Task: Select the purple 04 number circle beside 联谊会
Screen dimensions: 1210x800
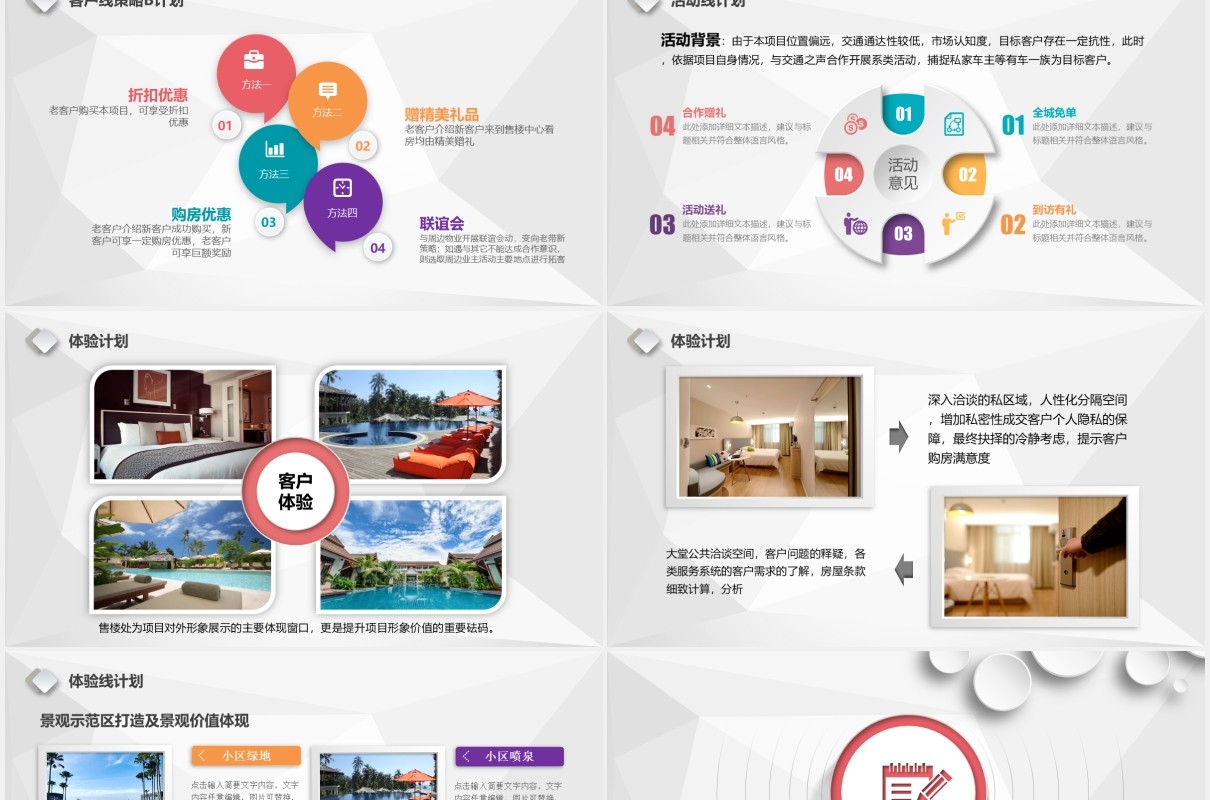Action: click(x=377, y=248)
